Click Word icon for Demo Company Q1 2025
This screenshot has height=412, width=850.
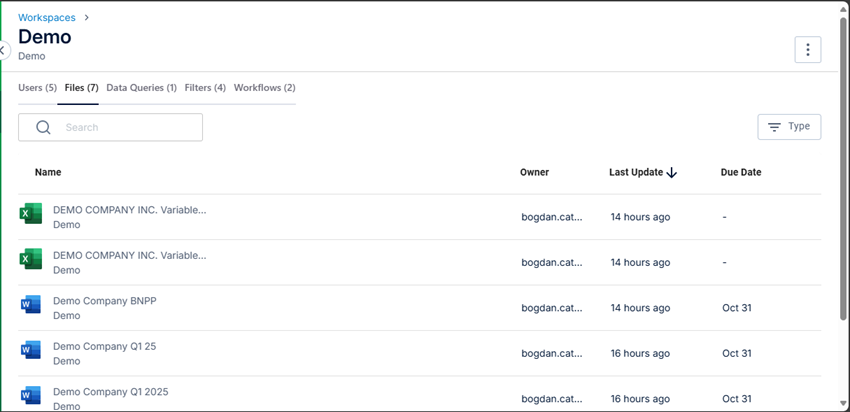30,395
